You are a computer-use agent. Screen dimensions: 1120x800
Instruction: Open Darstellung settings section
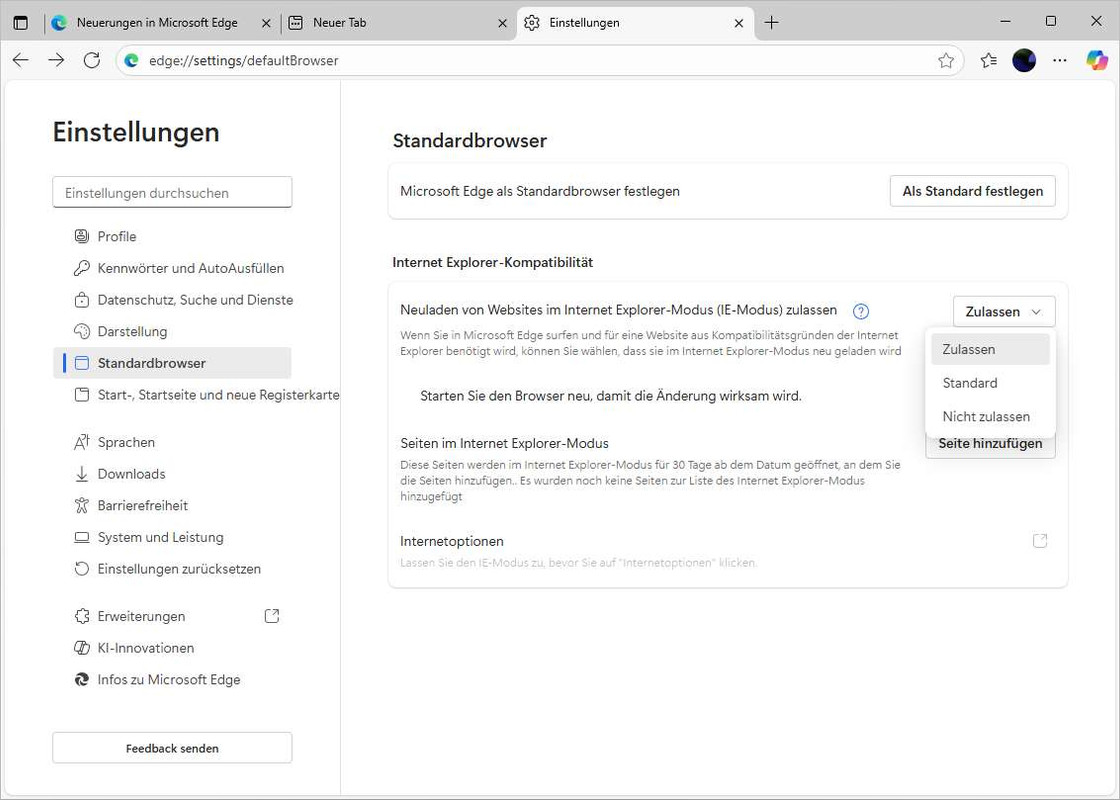[172, 331]
